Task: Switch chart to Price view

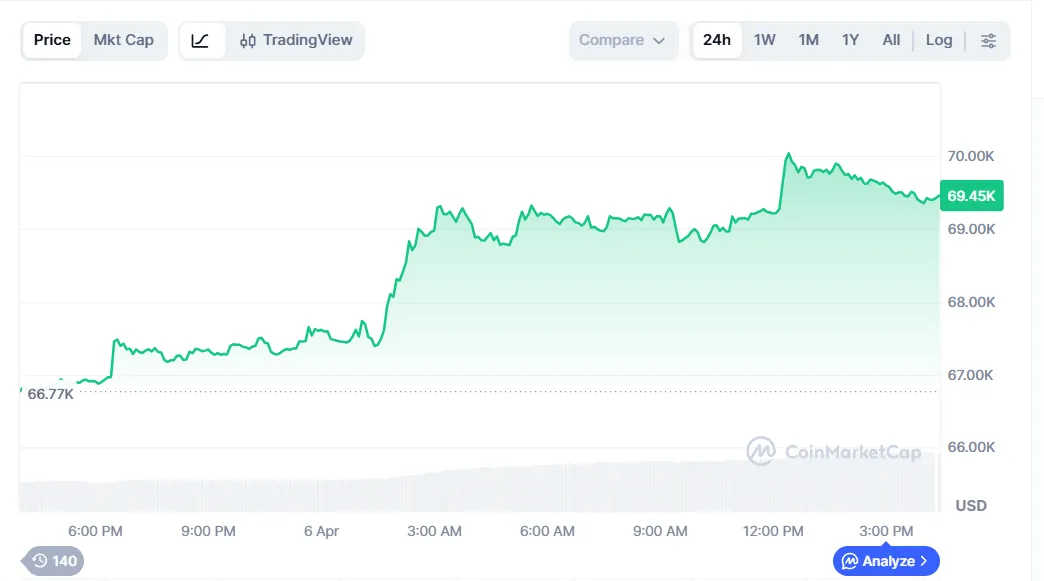Action: (x=52, y=41)
